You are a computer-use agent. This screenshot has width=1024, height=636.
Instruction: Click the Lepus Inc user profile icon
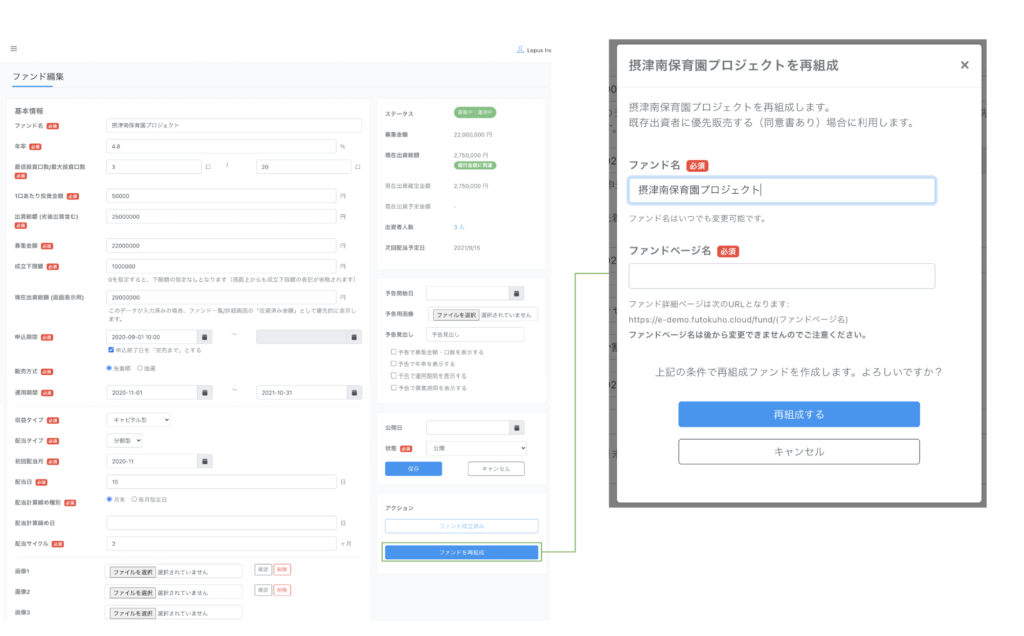519,49
